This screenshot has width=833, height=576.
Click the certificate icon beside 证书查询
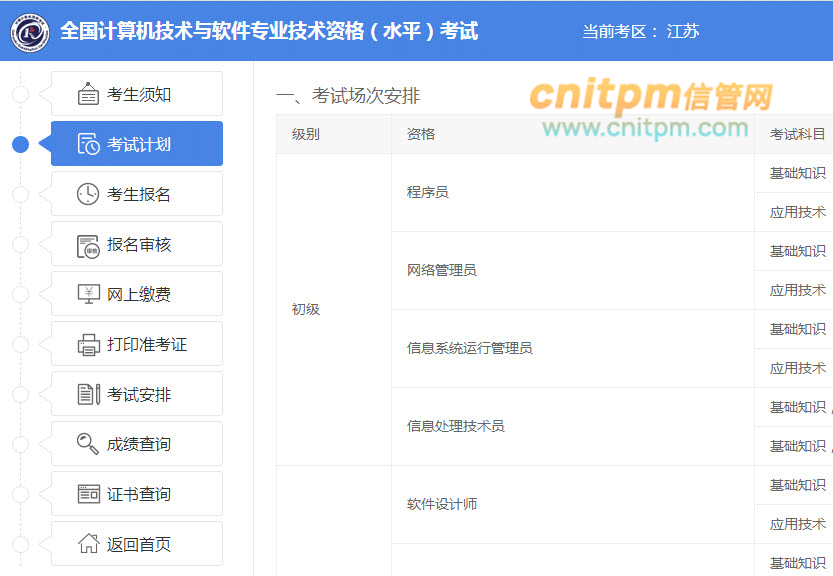(x=89, y=493)
